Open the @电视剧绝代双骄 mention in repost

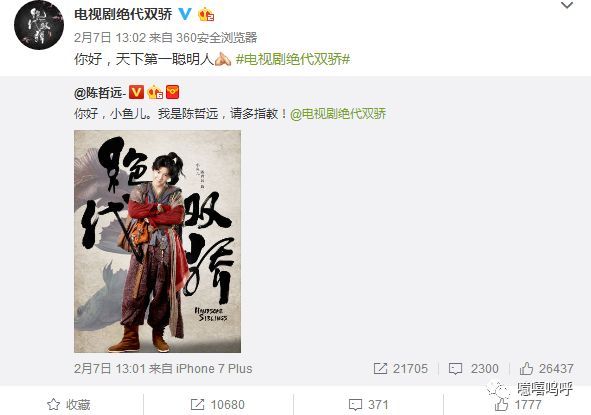(338, 113)
